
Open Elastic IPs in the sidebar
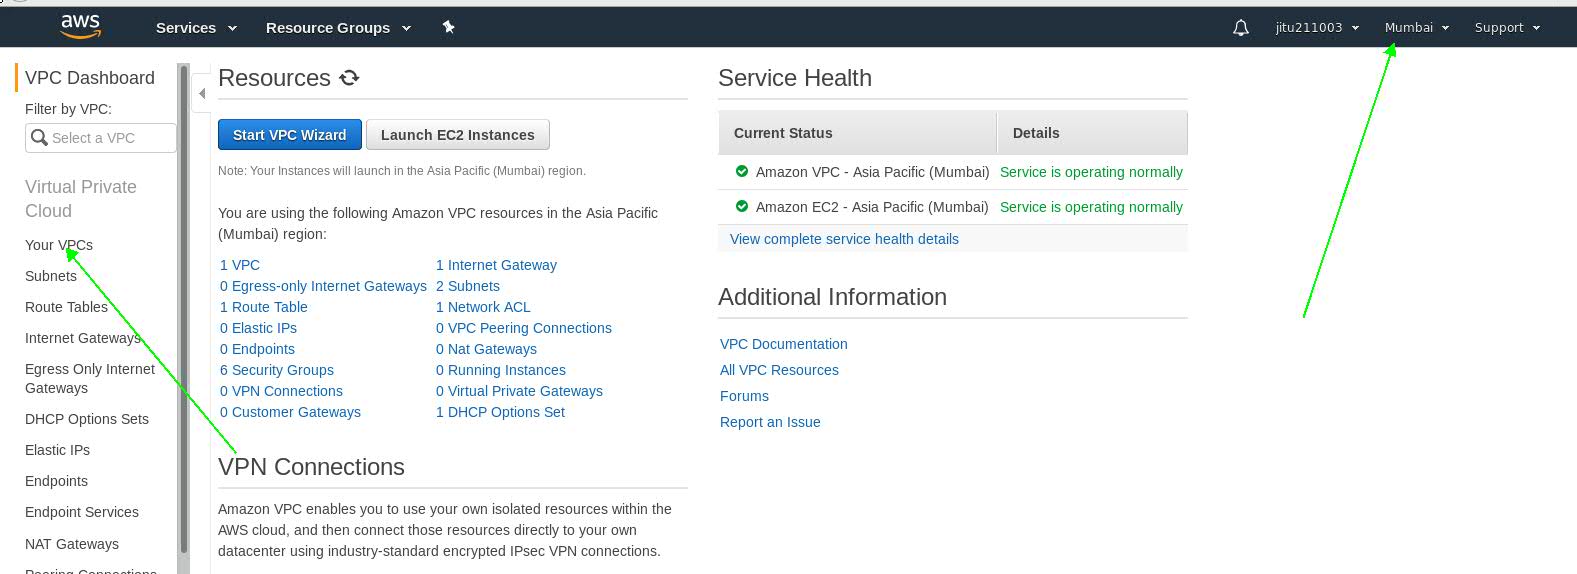pos(57,450)
